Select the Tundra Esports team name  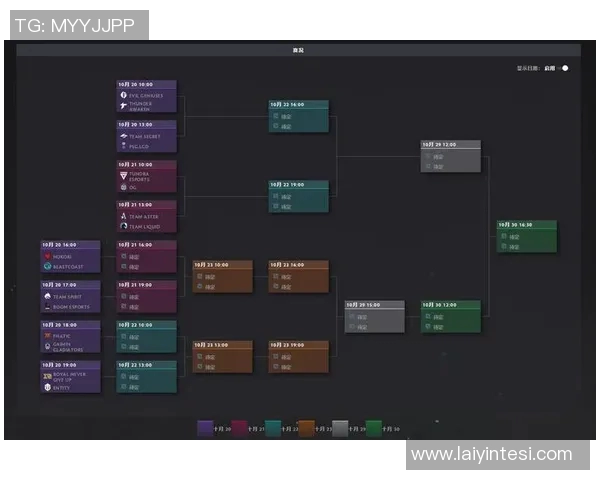[139, 176]
